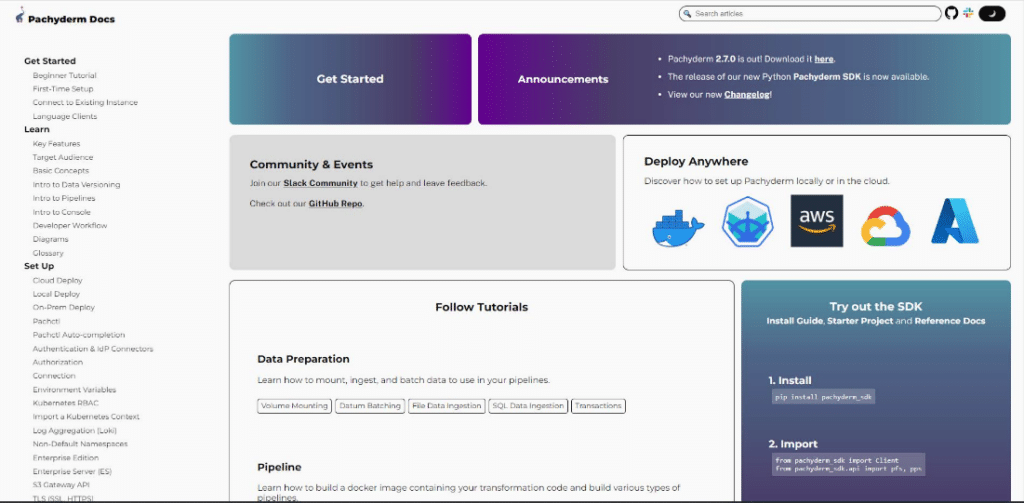The height and width of the screenshot is (503, 1024).
Task: Open the Slack icon in header
Action: pyautogui.click(x=968, y=13)
